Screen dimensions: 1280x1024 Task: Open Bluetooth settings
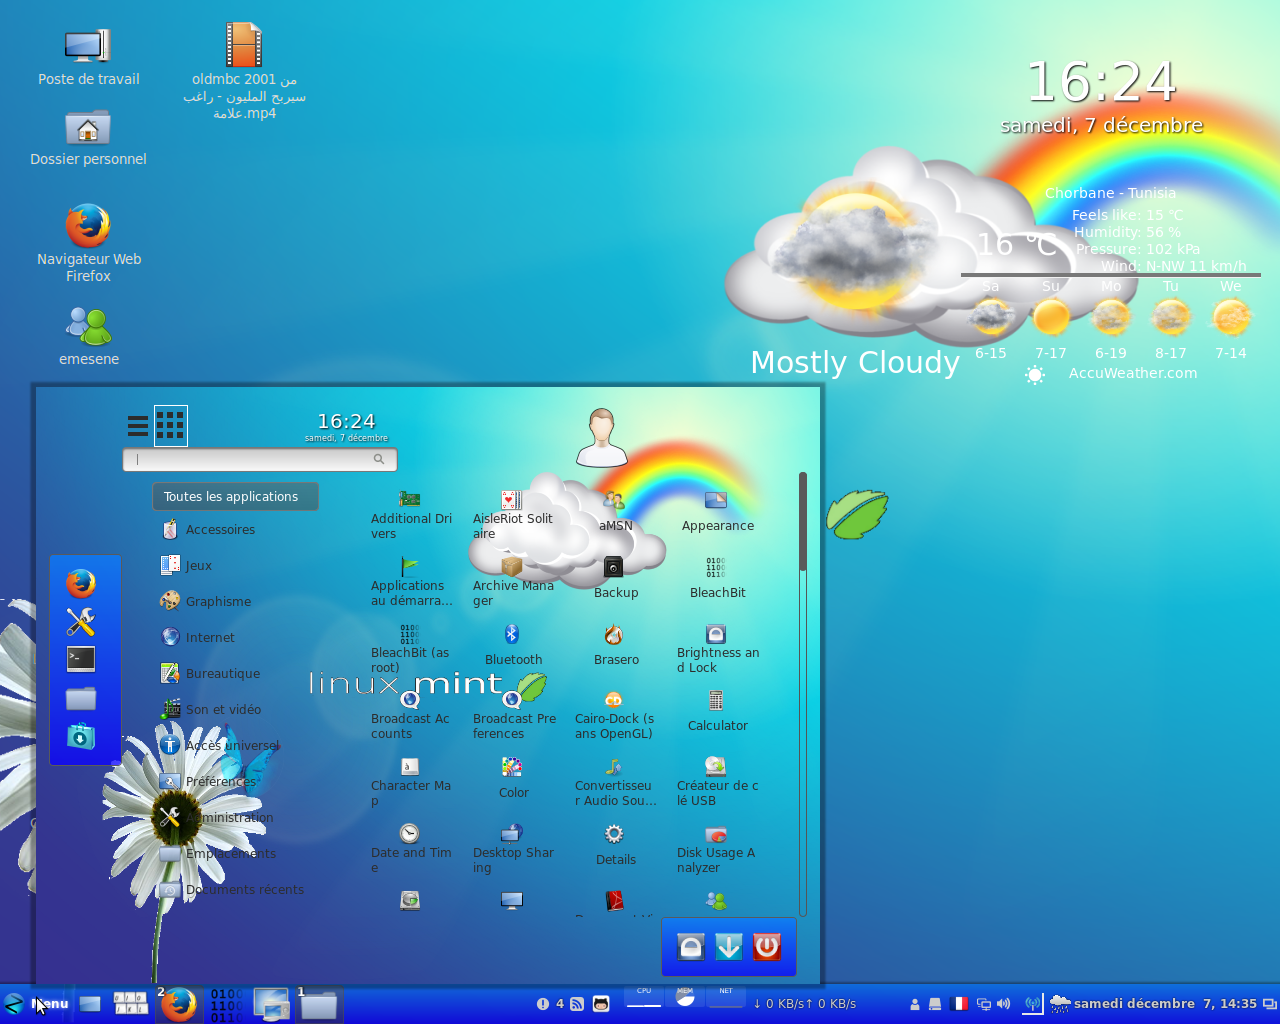pyautogui.click(x=514, y=646)
